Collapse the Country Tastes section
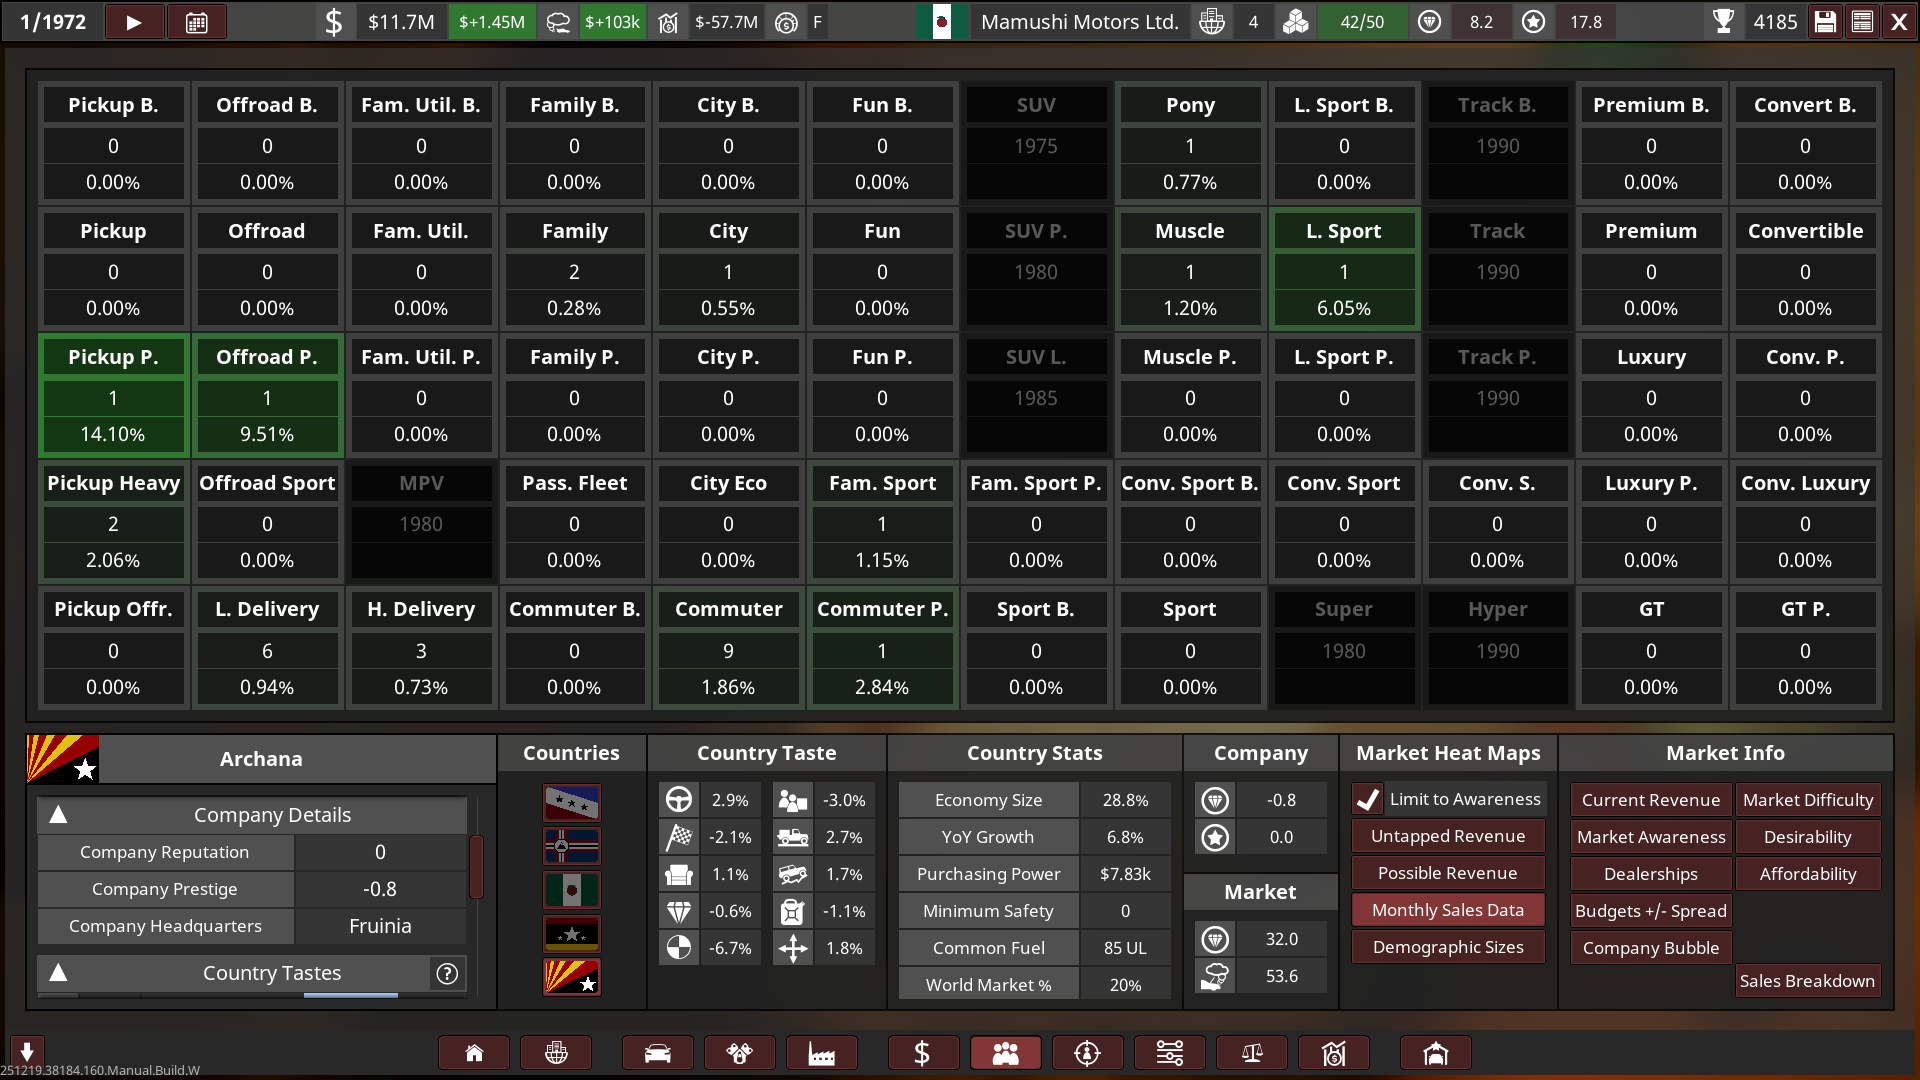 (59, 973)
